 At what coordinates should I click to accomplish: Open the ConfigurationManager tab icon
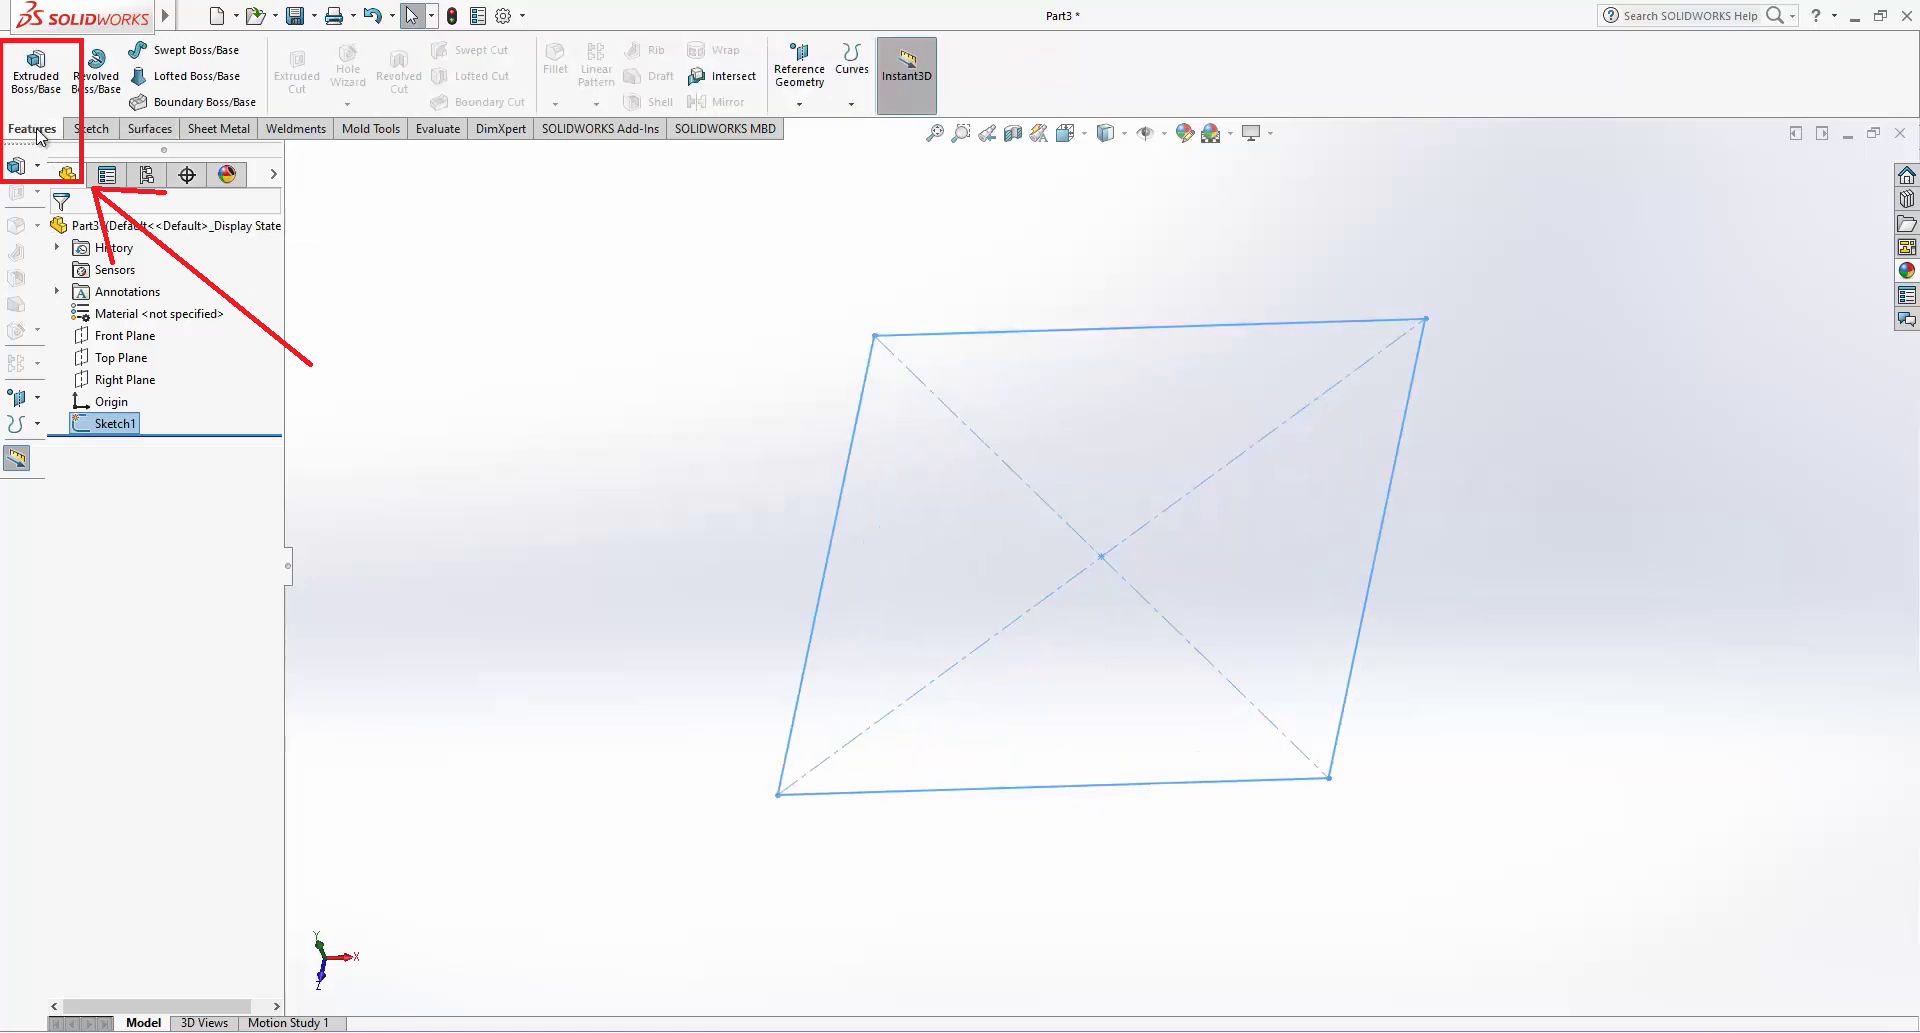tap(147, 175)
